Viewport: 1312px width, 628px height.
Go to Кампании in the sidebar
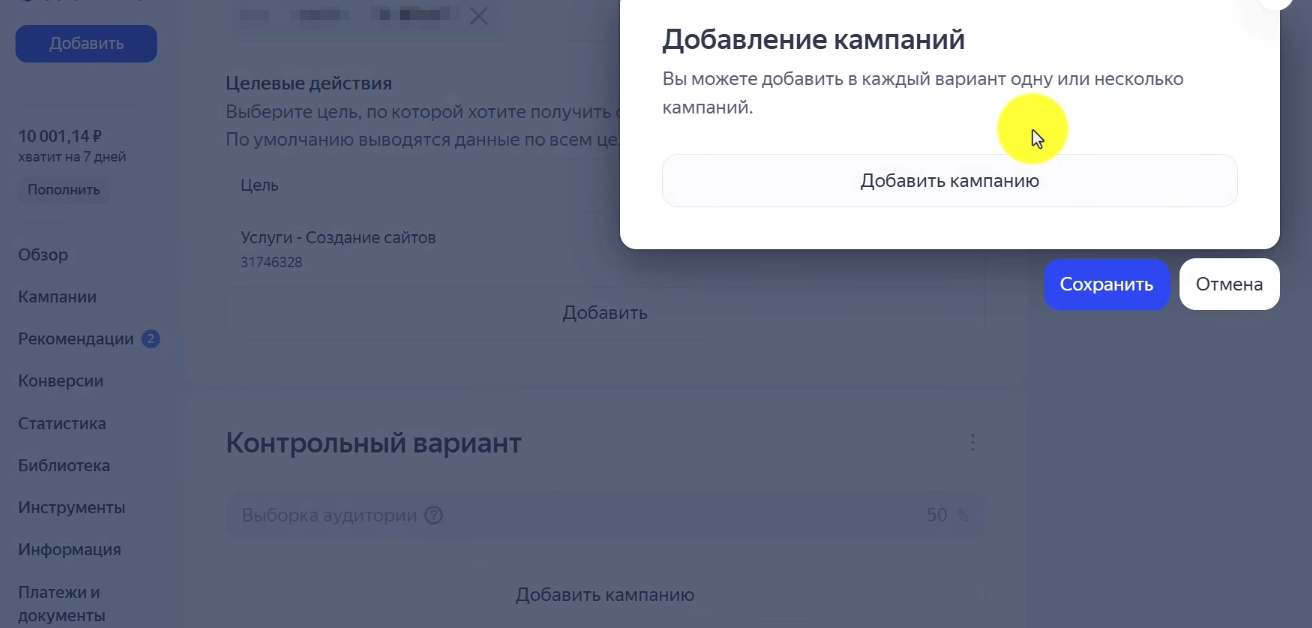pos(56,297)
